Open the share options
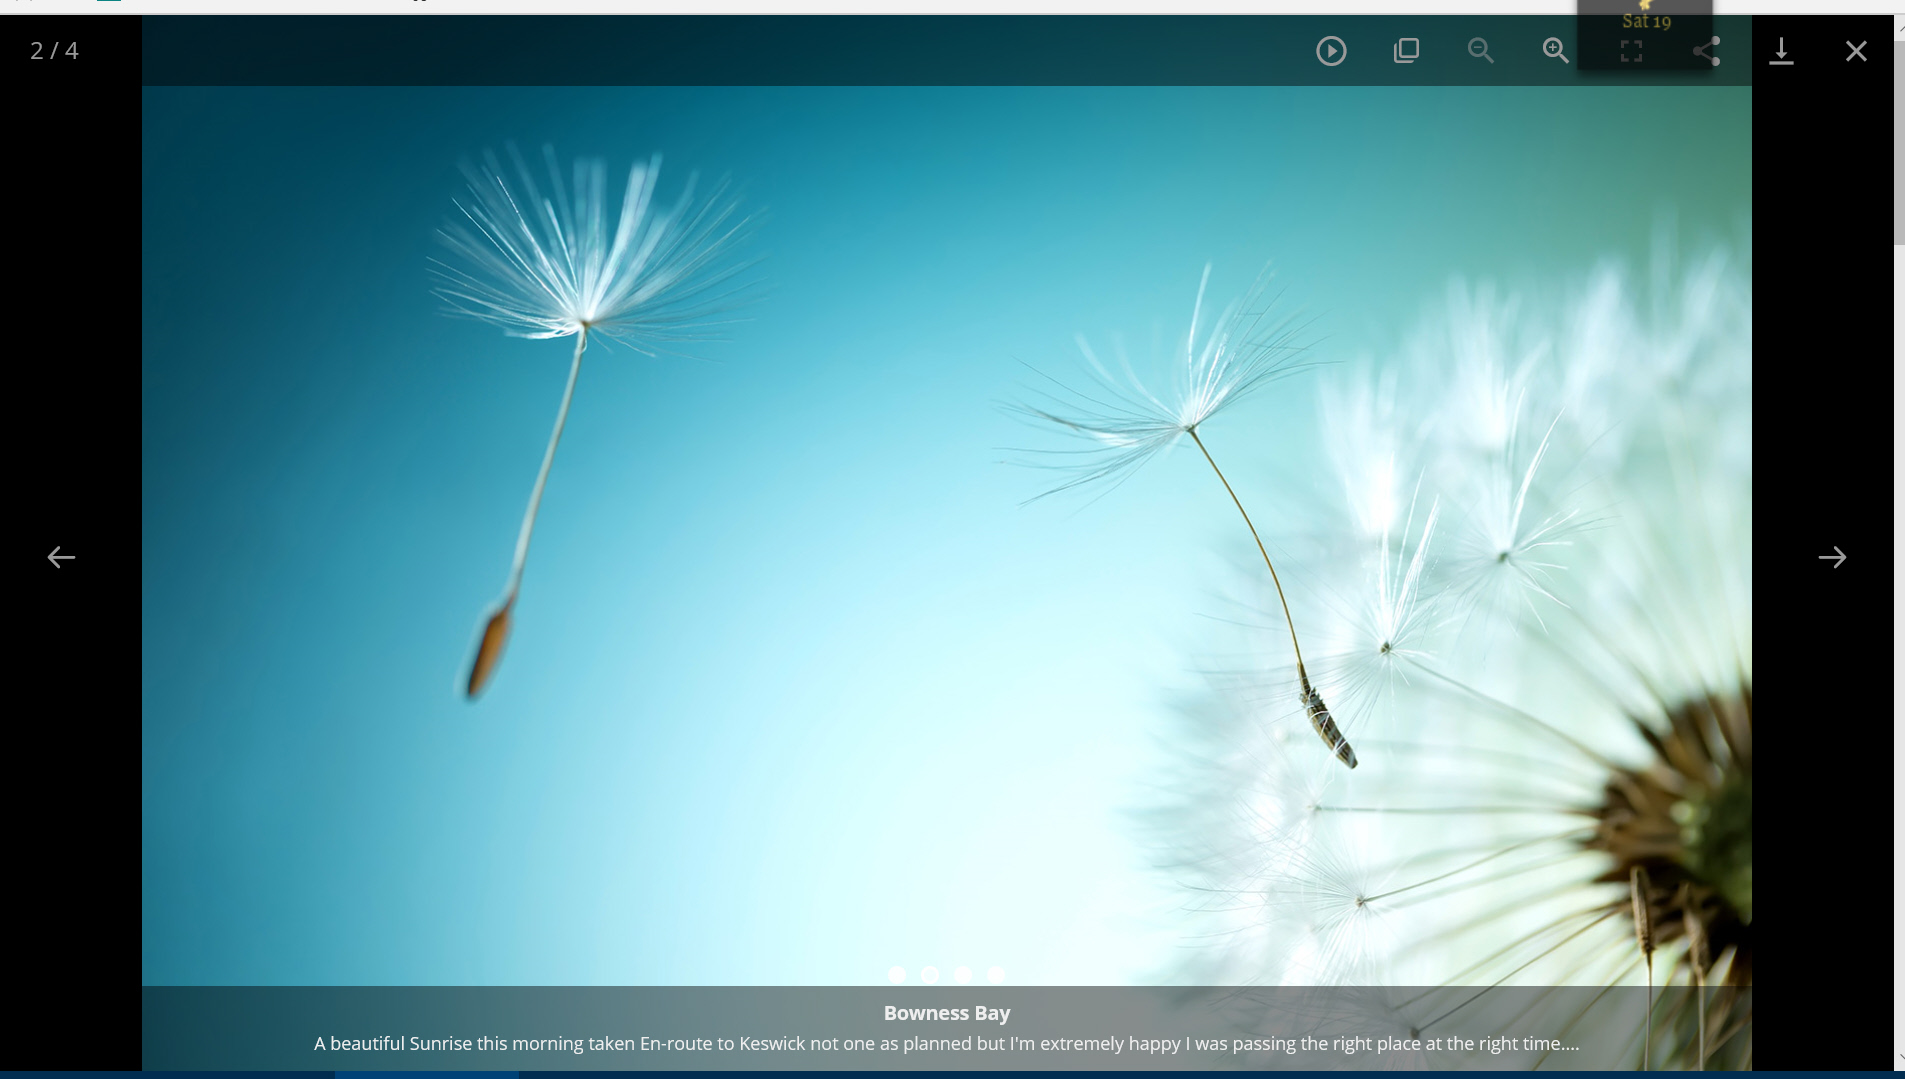Image resolution: width=1905 pixels, height=1079 pixels. click(1706, 51)
